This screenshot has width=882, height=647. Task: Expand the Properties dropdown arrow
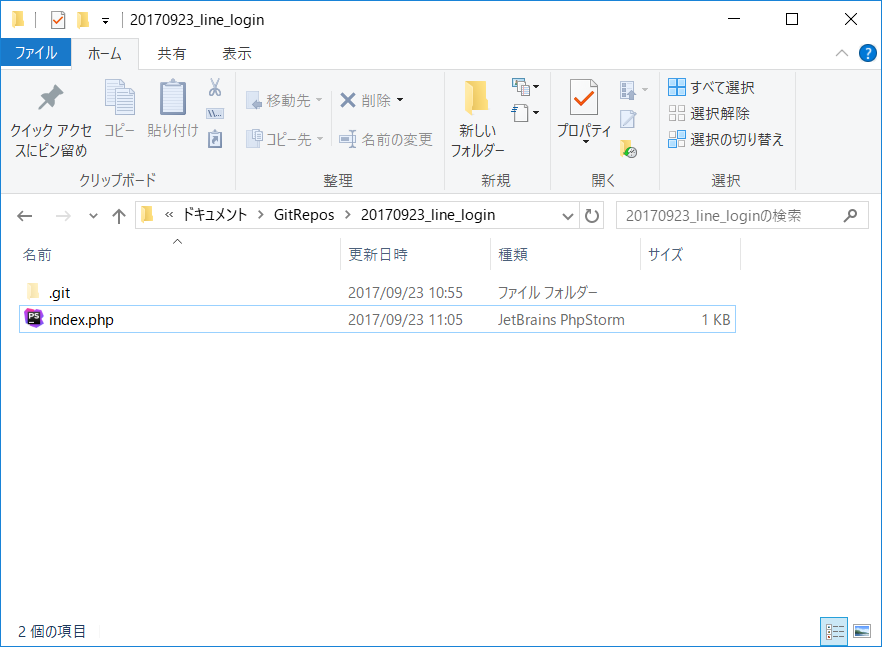tap(585, 141)
